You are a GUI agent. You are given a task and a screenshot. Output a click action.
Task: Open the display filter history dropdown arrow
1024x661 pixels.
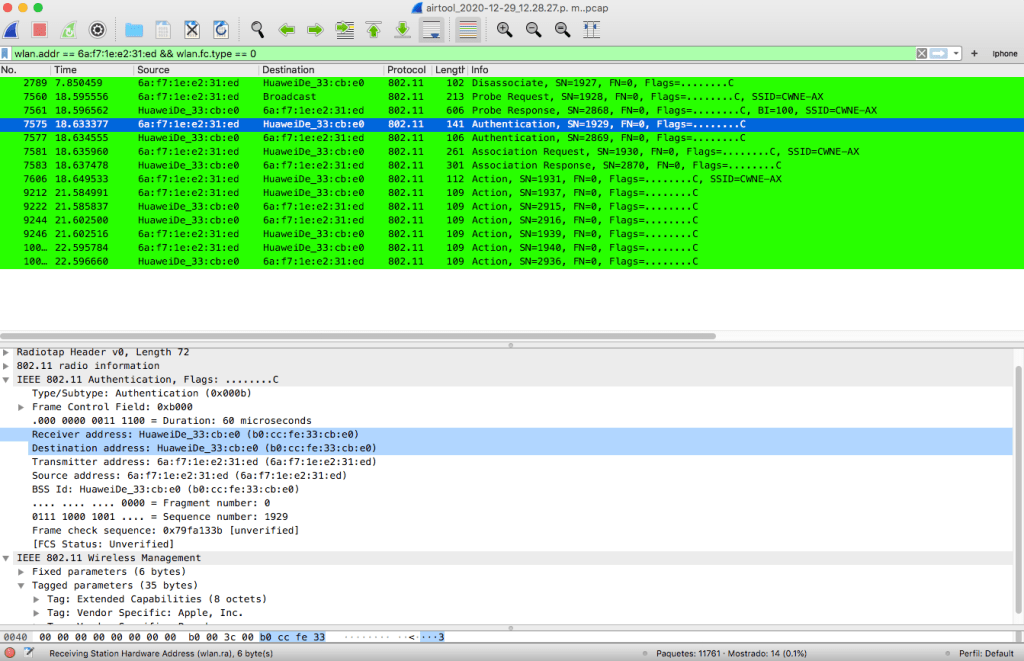click(x=957, y=53)
